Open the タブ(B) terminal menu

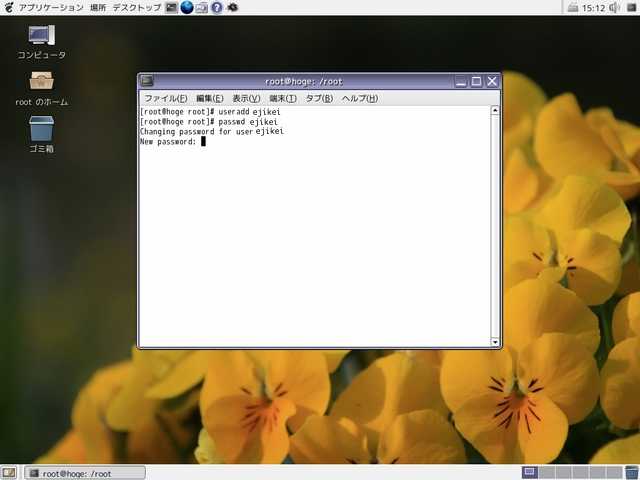point(319,98)
